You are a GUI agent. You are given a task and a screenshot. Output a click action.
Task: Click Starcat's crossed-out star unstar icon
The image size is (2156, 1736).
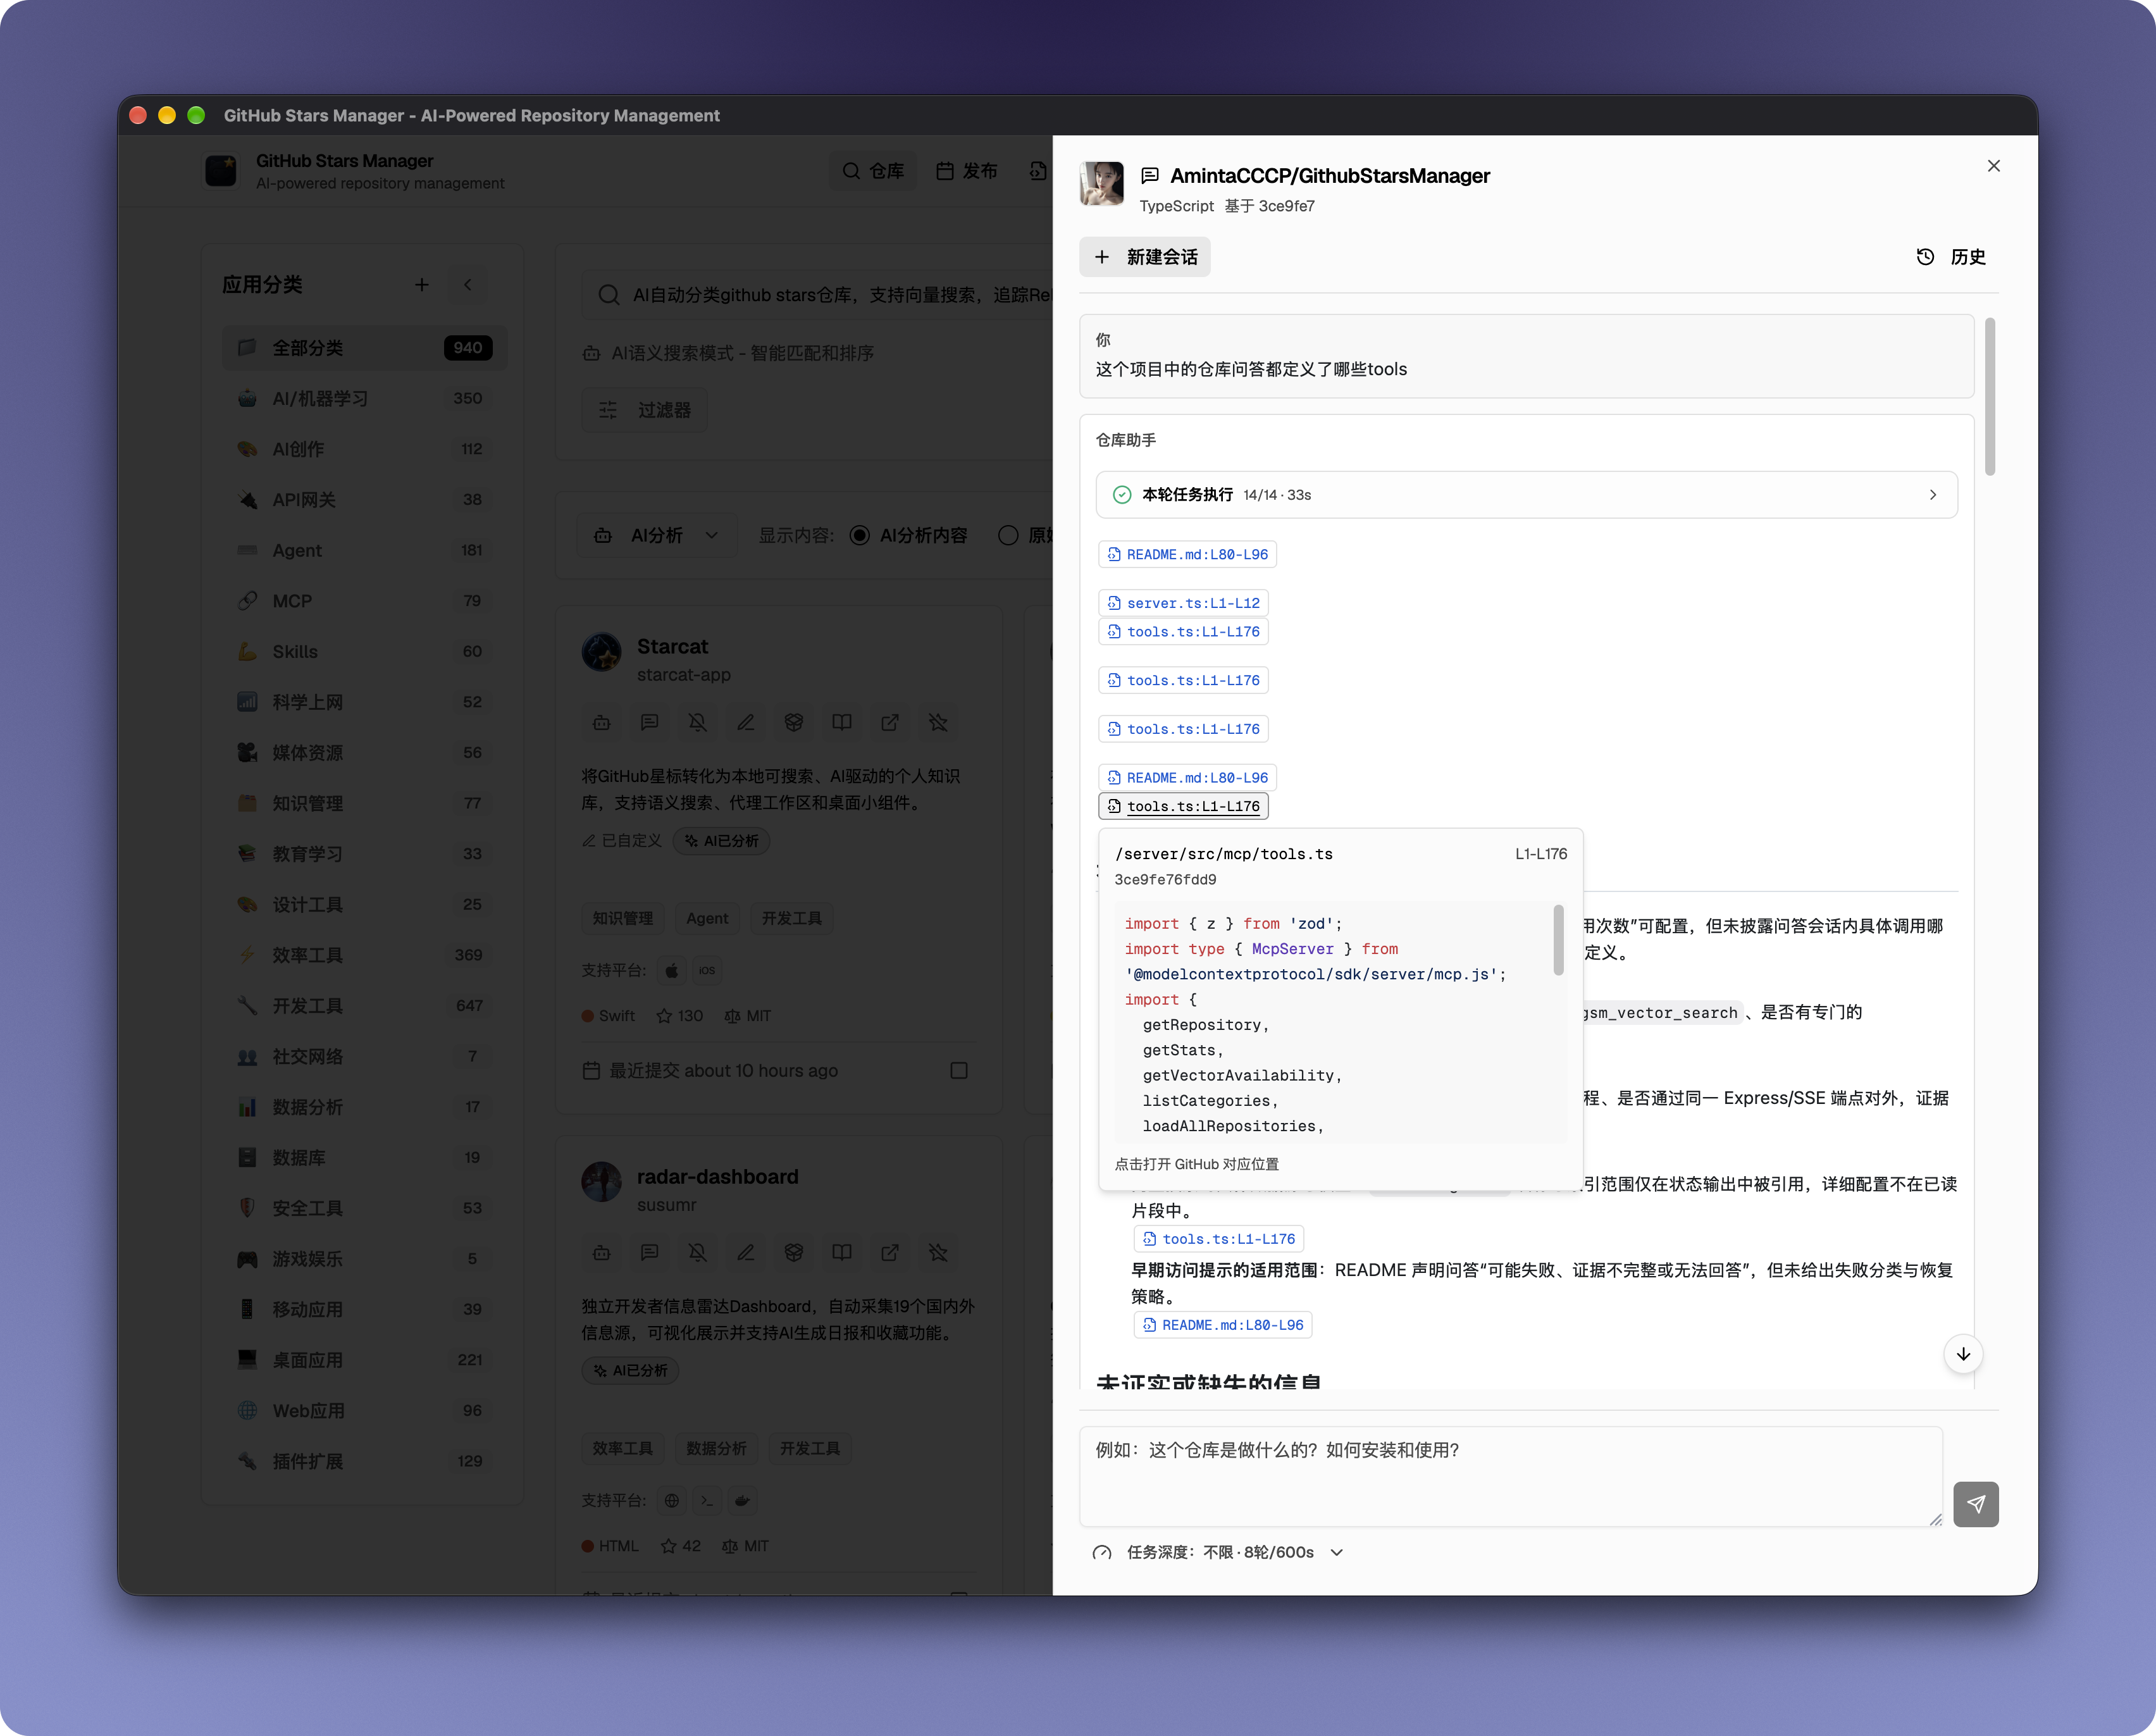937,722
